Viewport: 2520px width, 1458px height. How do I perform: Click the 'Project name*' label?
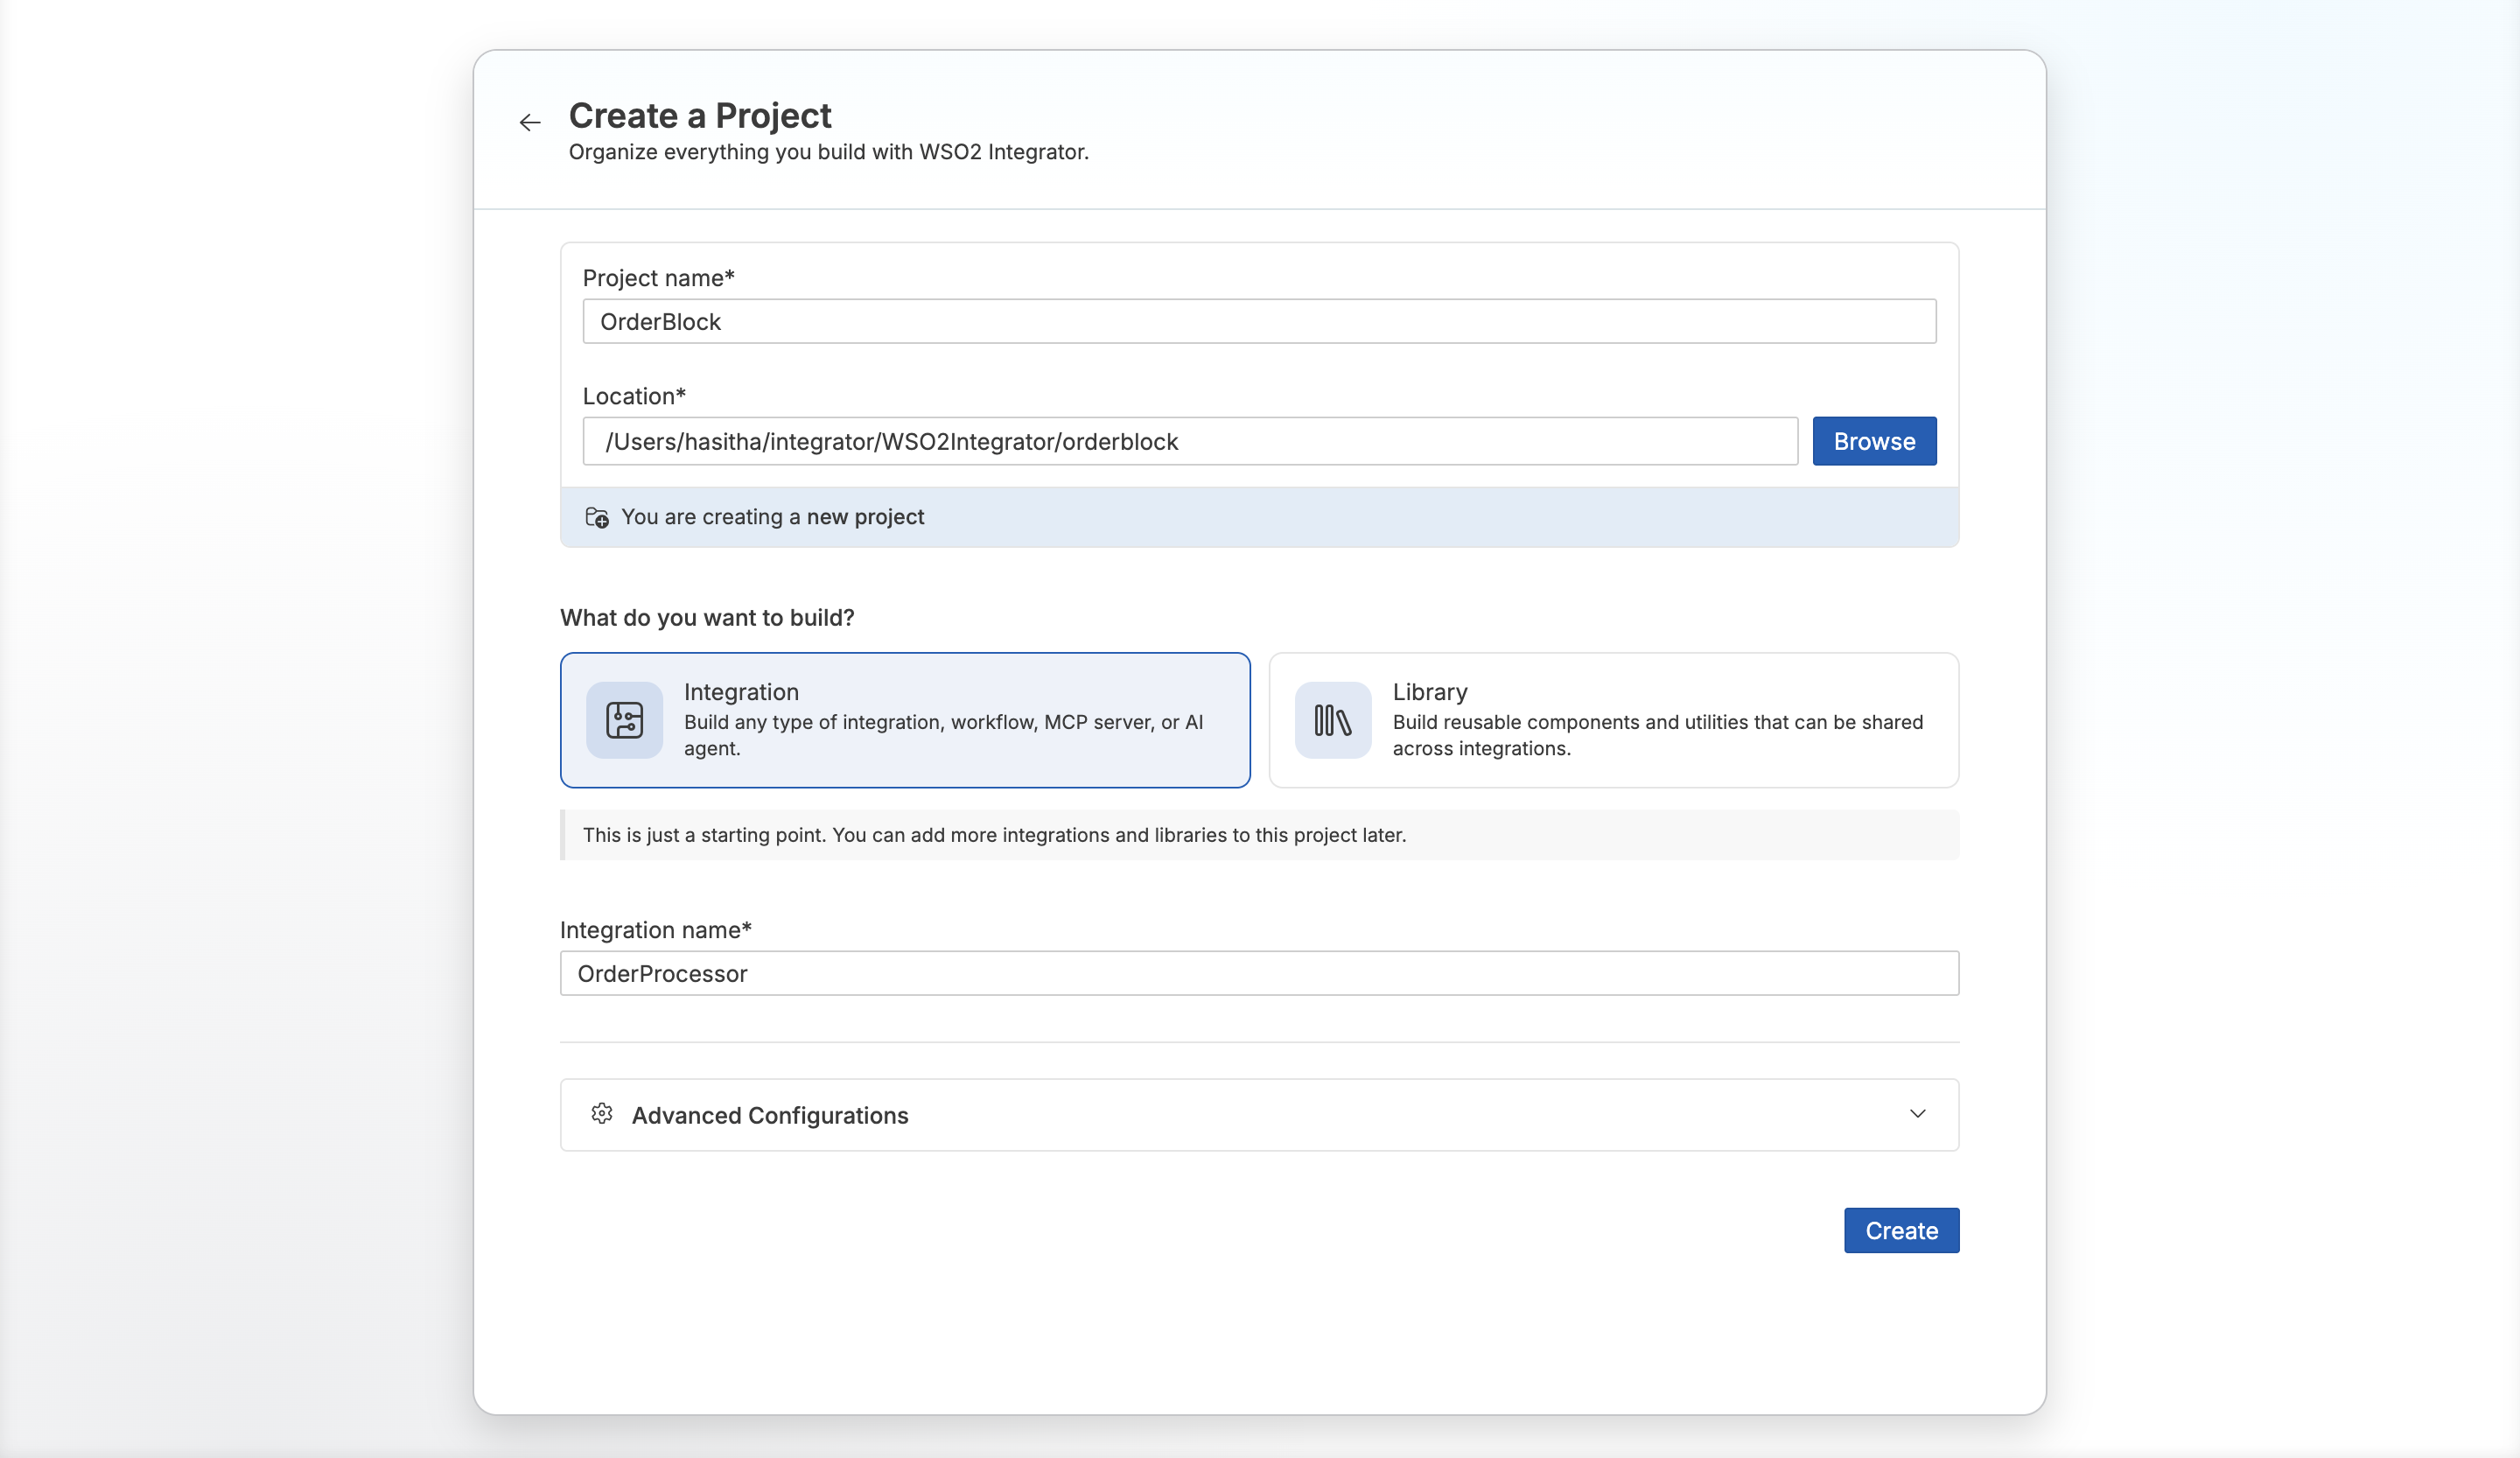point(659,278)
